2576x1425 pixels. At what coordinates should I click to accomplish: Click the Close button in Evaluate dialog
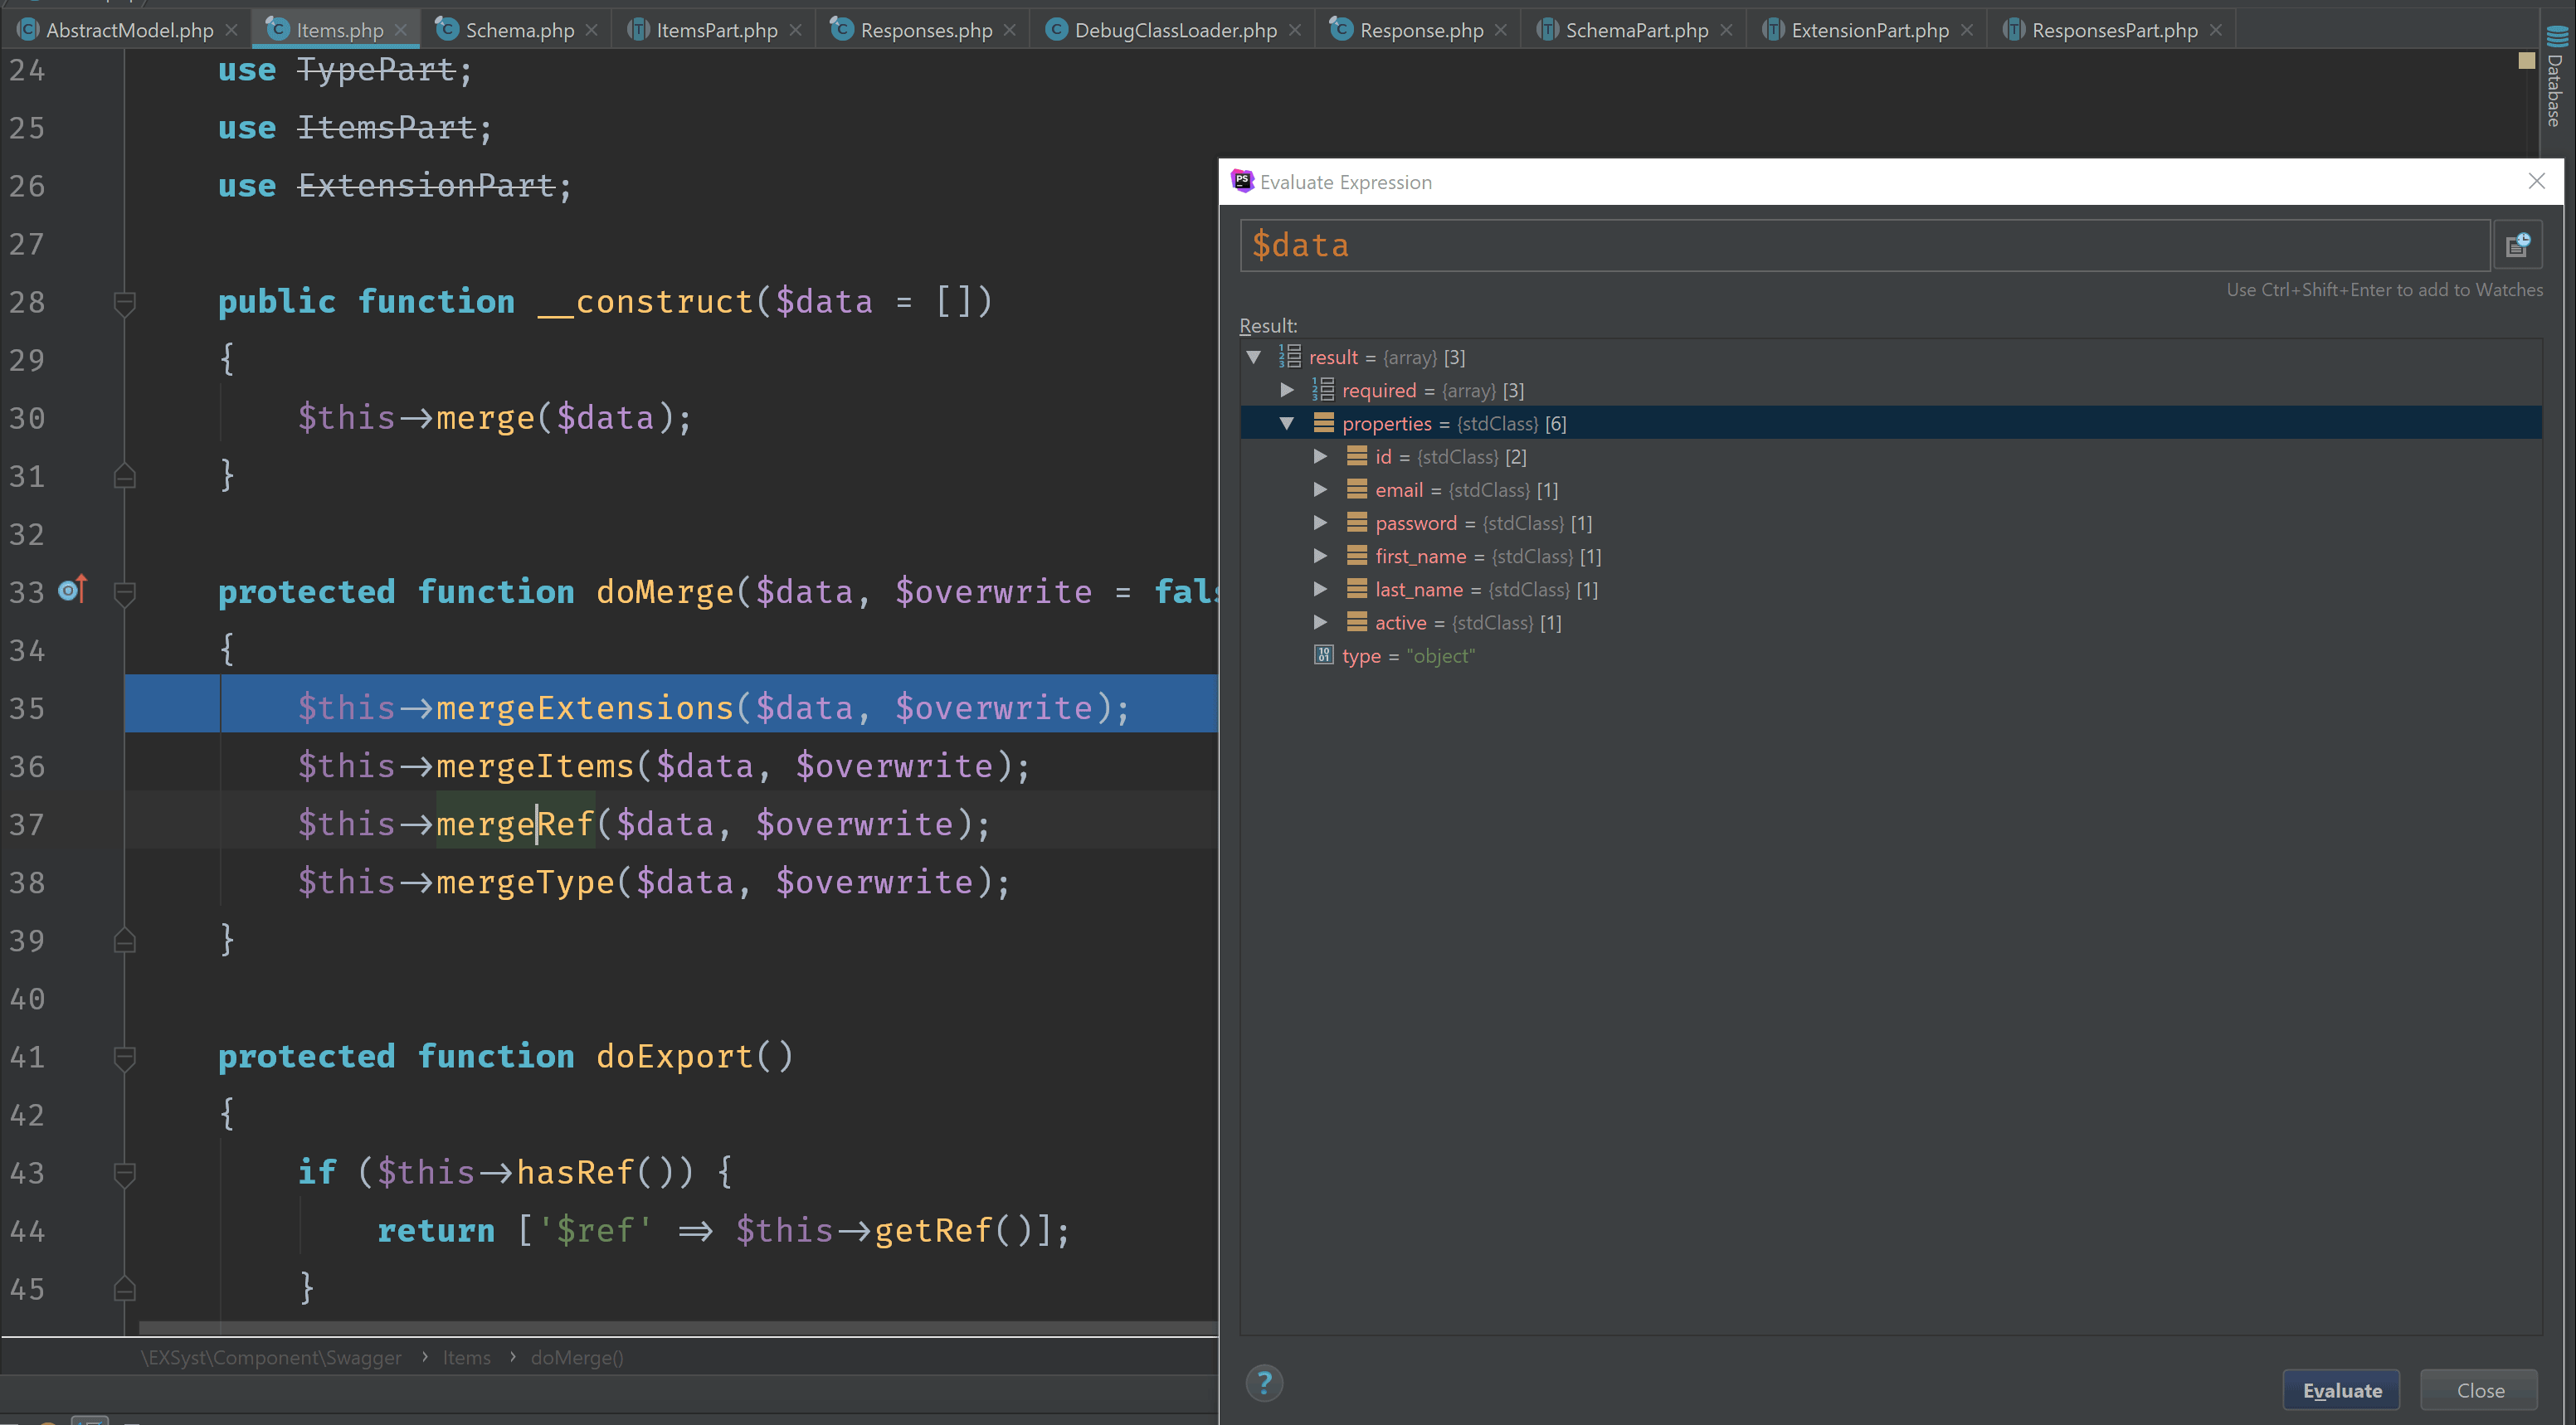[x=2479, y=1390]
